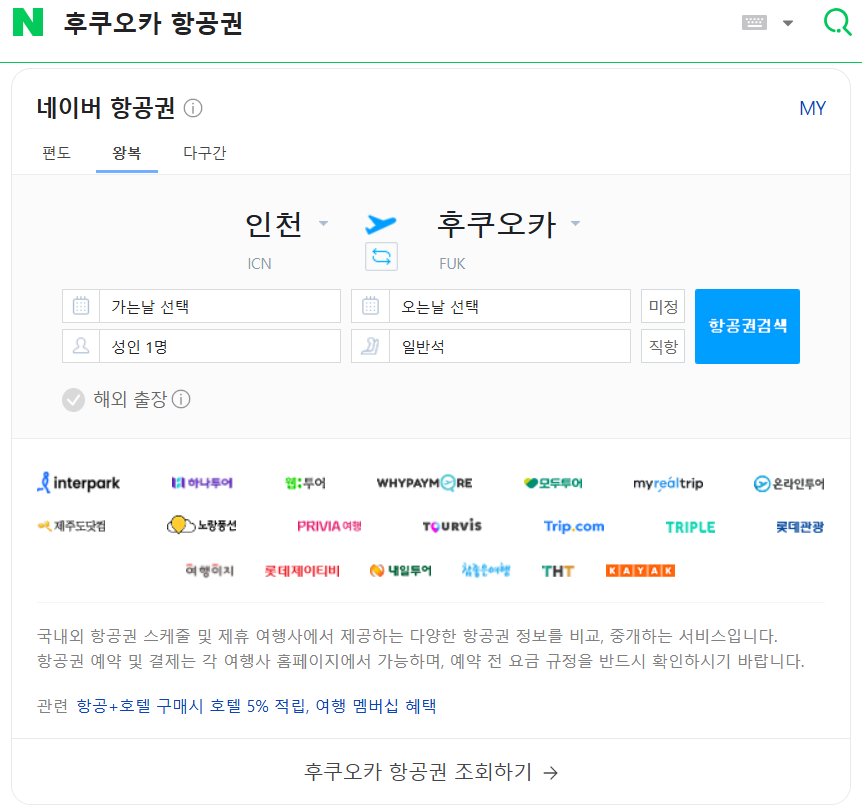This screenshot has width=862, height=810.
Task: Open the TRIPLE partner logo
Action: [x=690, y=527]
